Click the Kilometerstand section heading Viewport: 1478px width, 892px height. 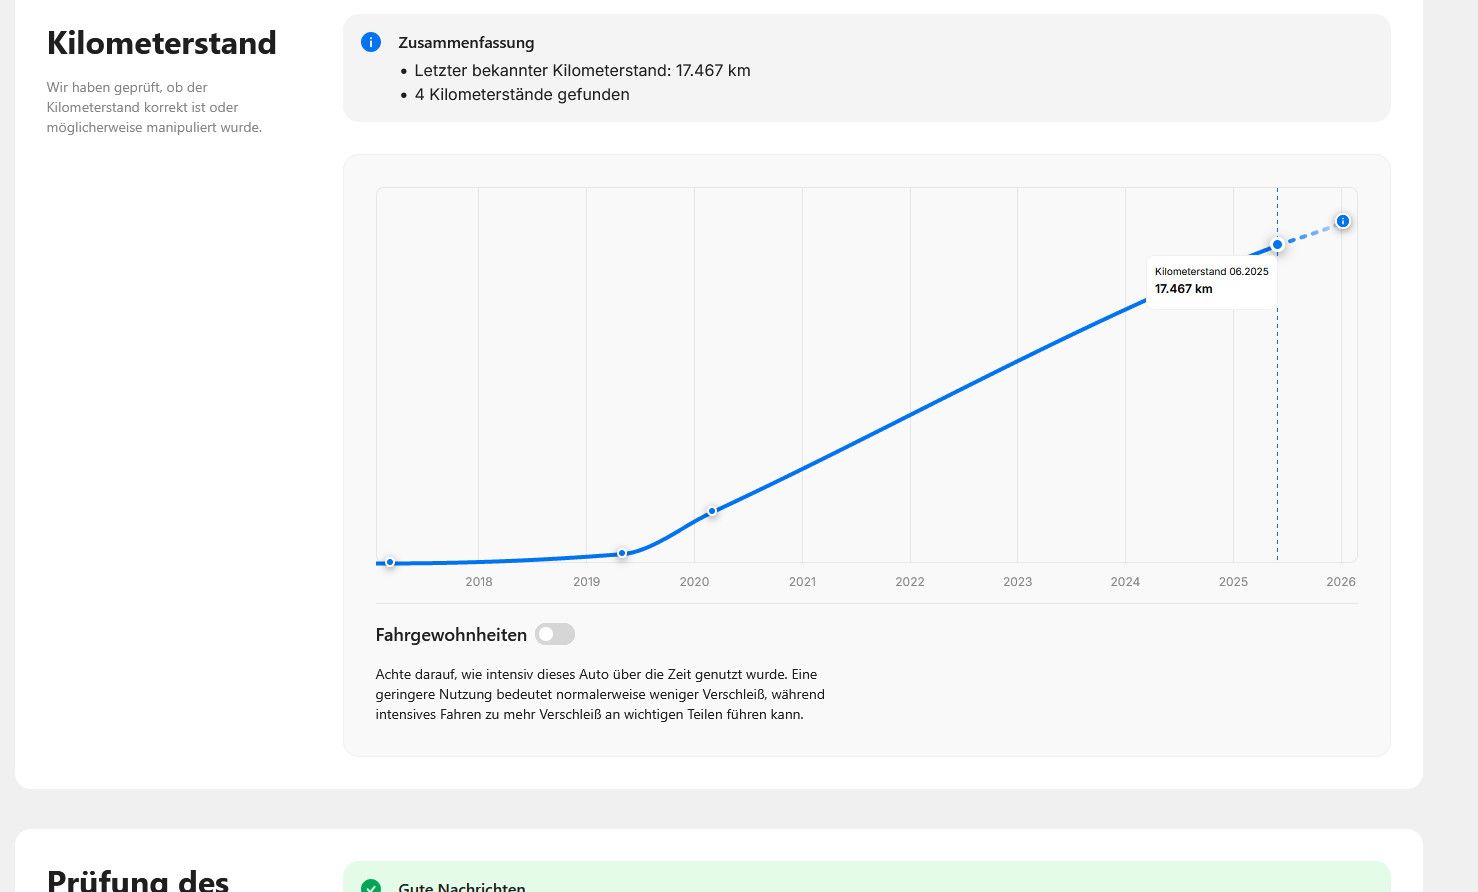(x=161, y=43)
